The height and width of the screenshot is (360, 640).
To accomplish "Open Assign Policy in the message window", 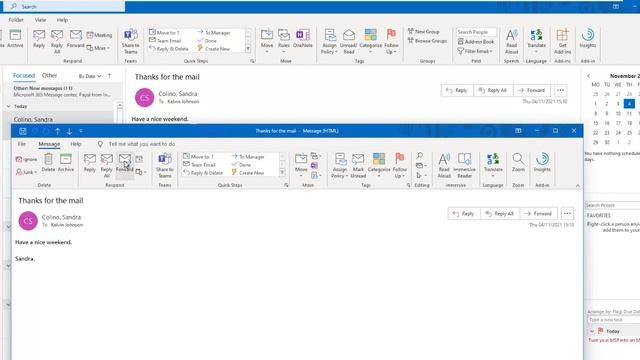I will click(x=340, y=165).
